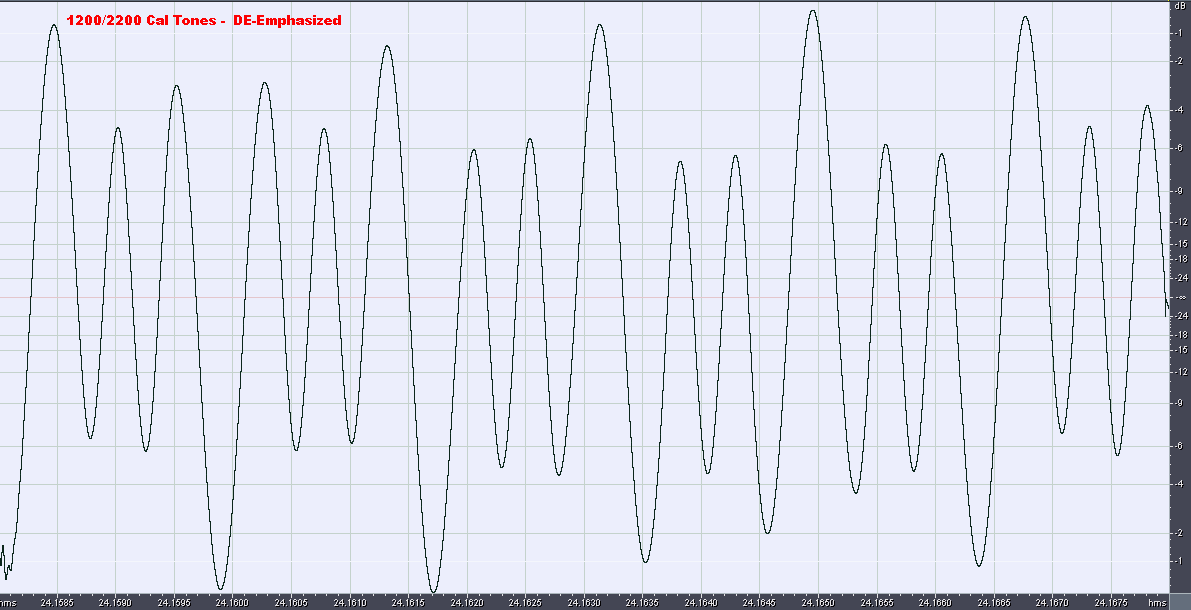Click the -15 label in the scale's upper half
This screenshot has height=610, width=1191.
click(x=1181, y=244)
